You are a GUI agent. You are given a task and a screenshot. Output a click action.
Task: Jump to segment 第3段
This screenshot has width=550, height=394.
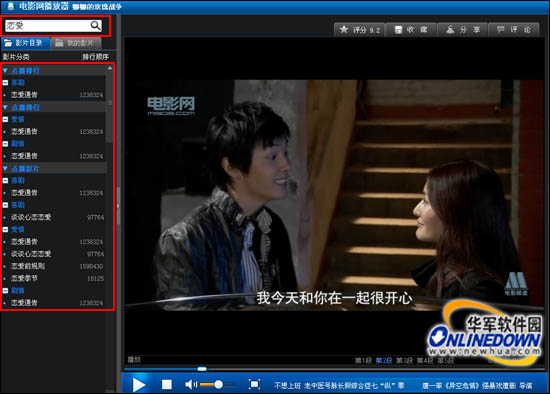tap(404, 361)
